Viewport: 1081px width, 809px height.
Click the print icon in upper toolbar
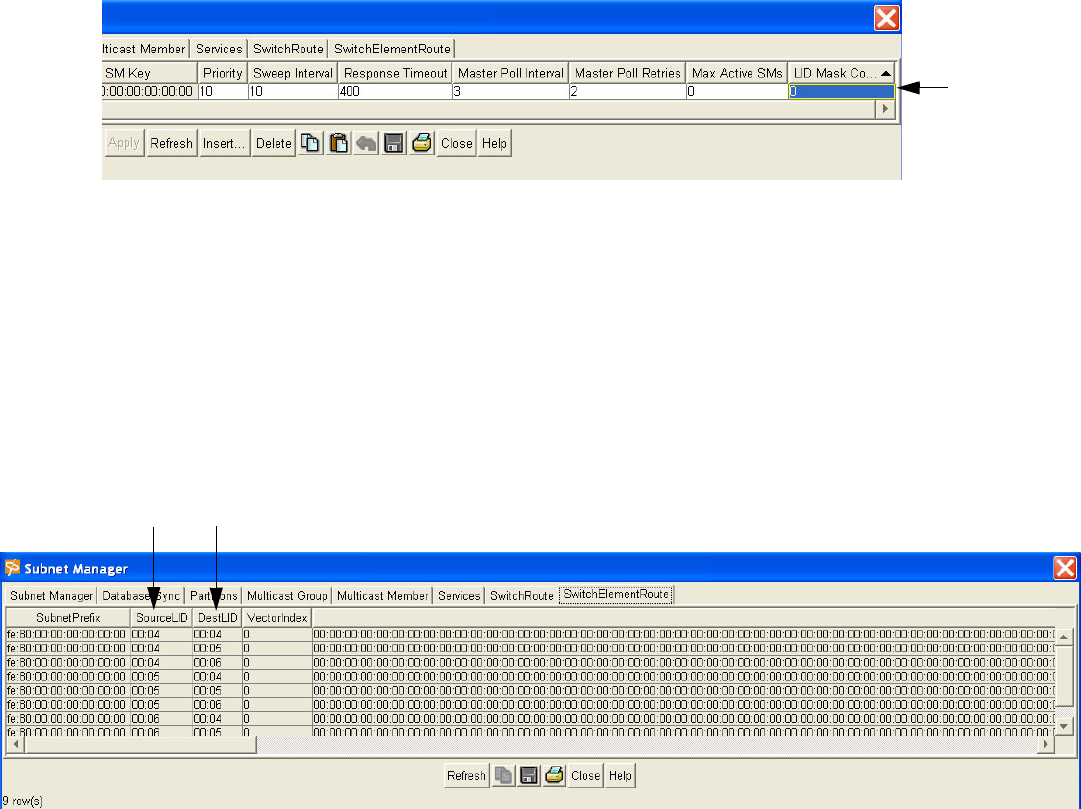(422, 143)
